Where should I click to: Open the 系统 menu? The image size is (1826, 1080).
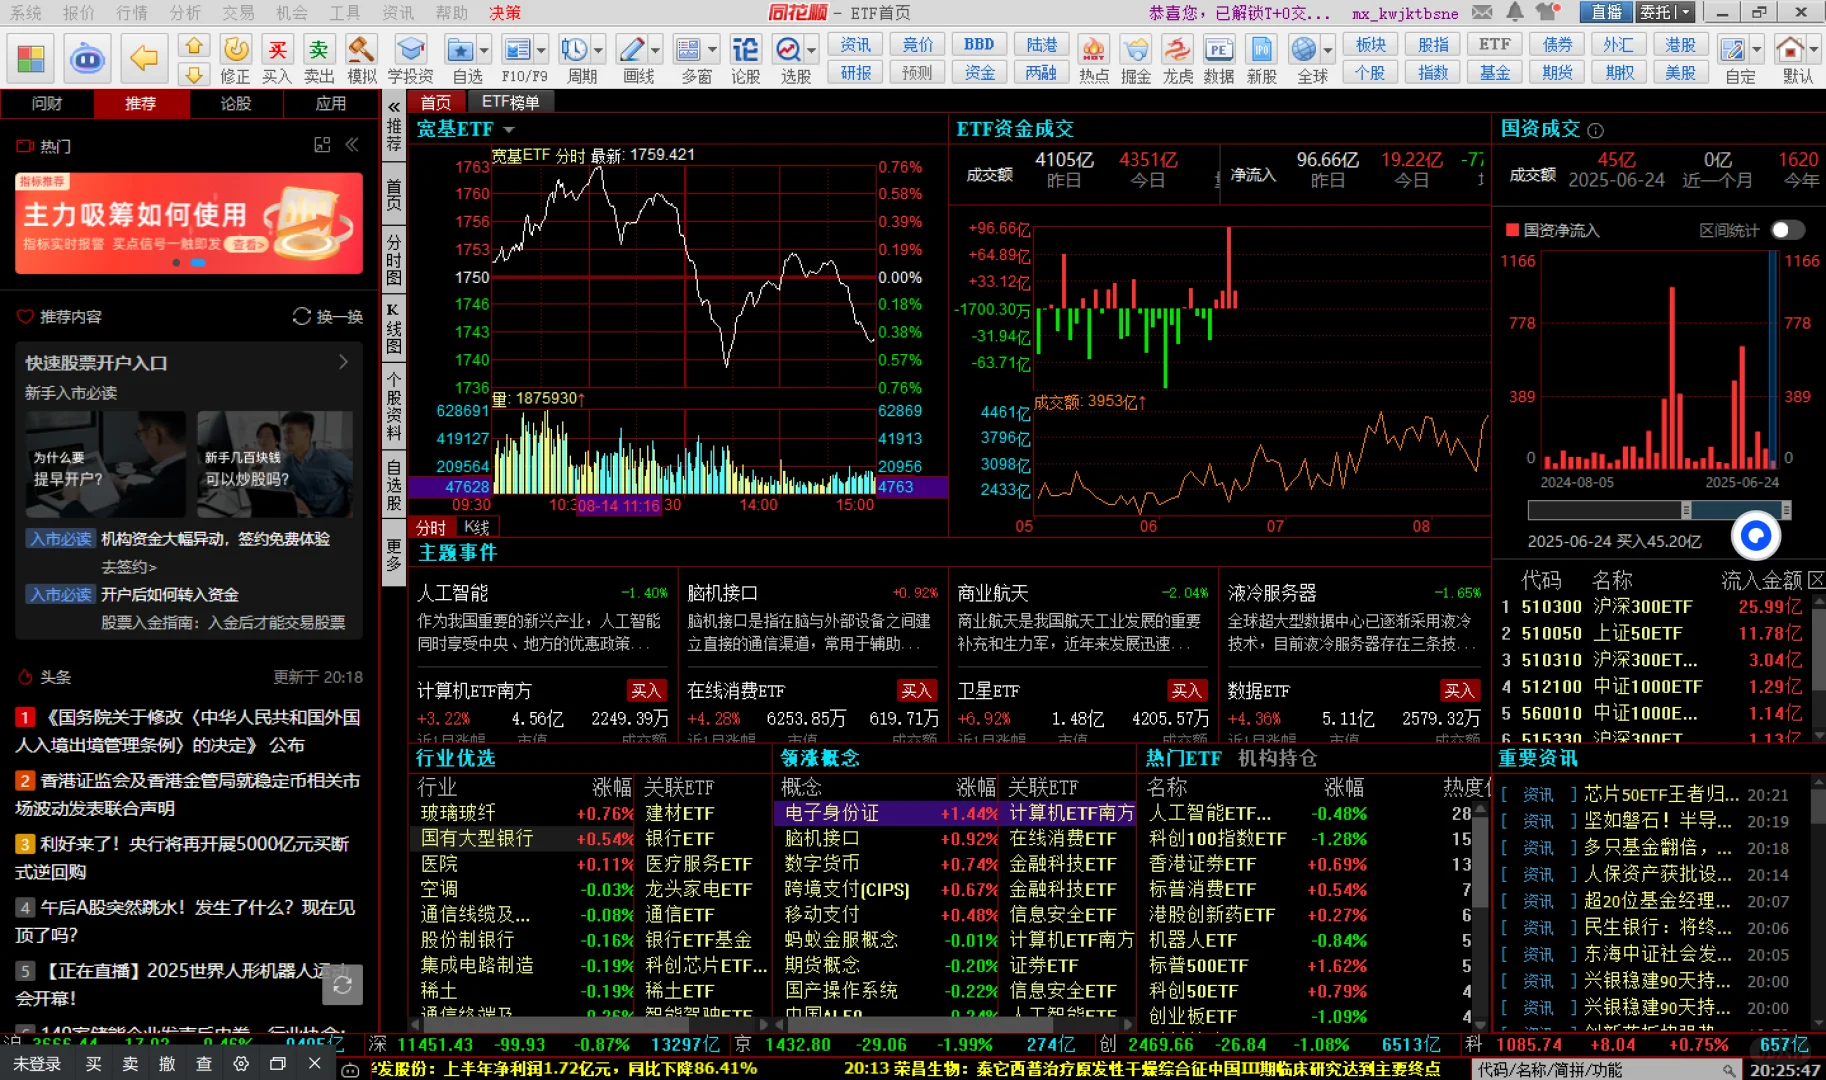26,12
